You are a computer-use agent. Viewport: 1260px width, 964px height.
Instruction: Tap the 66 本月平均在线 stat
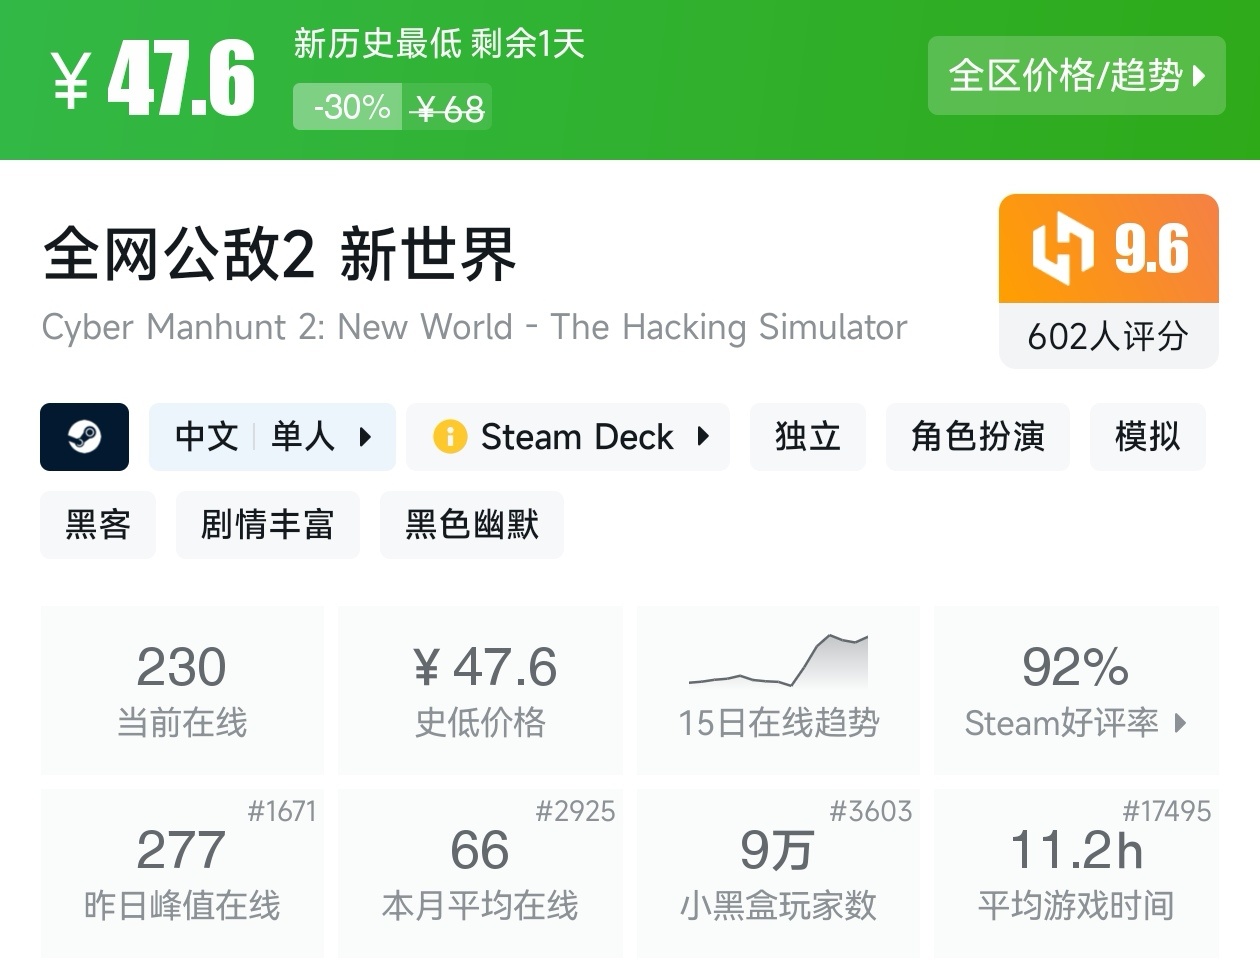click(480, 873)
